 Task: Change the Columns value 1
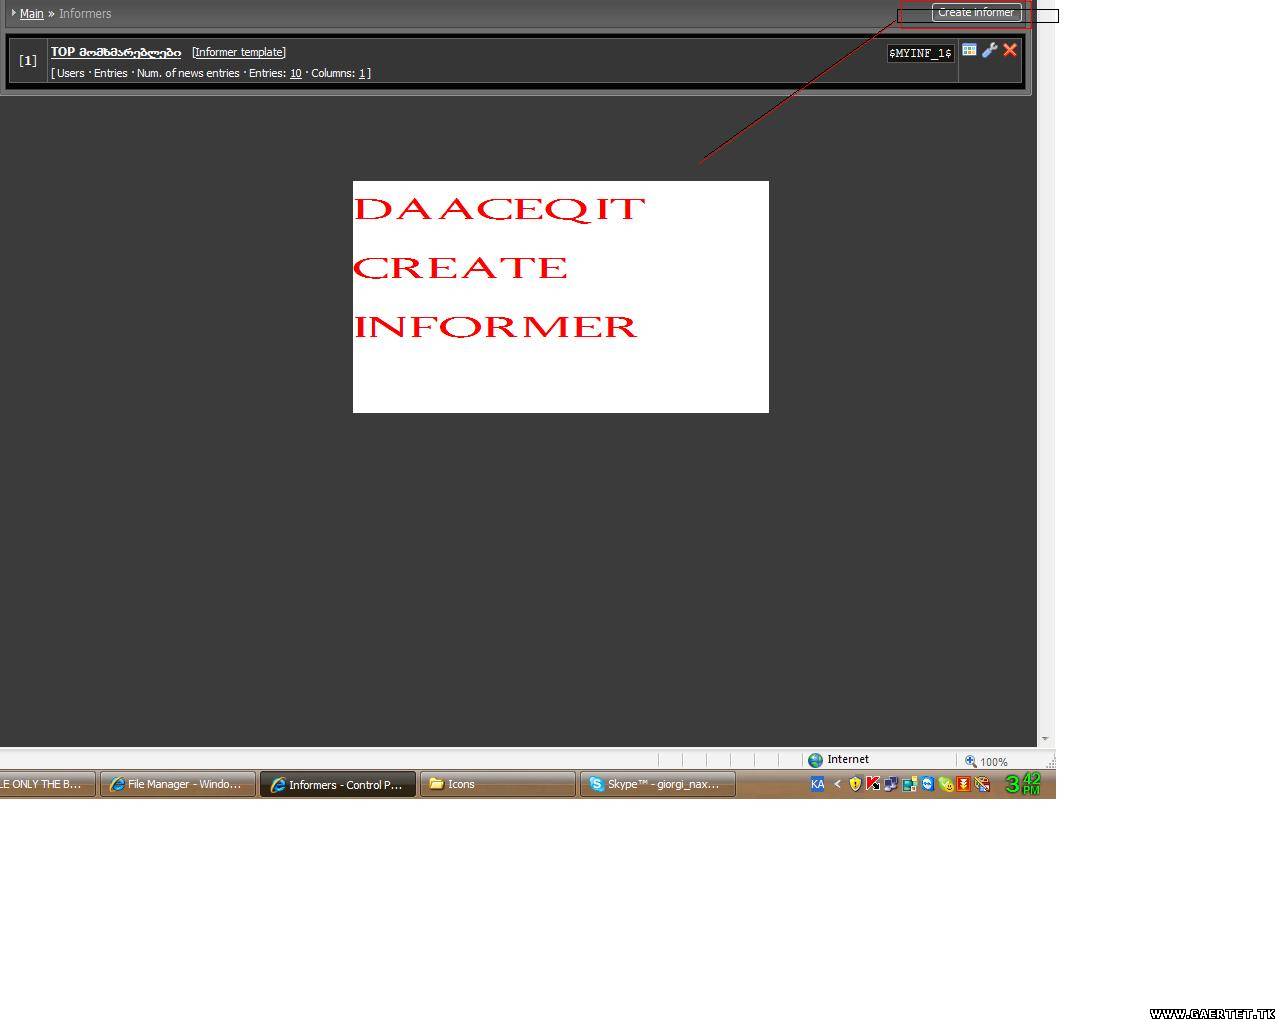(362, 73)
